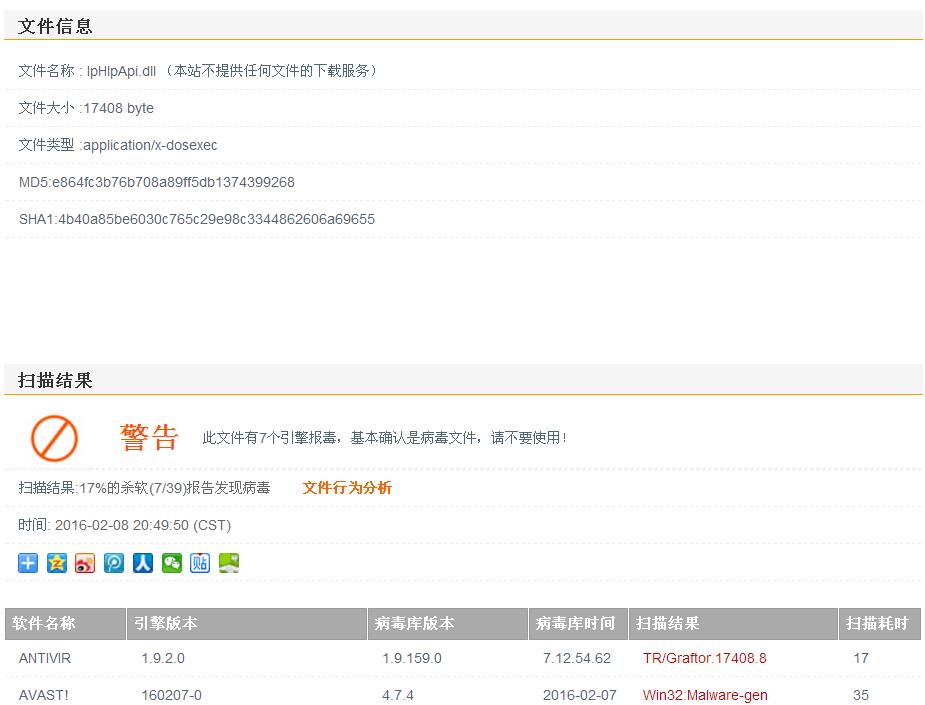Click the 扫描结果 column header
925x705 pixels.
(733, 624)
